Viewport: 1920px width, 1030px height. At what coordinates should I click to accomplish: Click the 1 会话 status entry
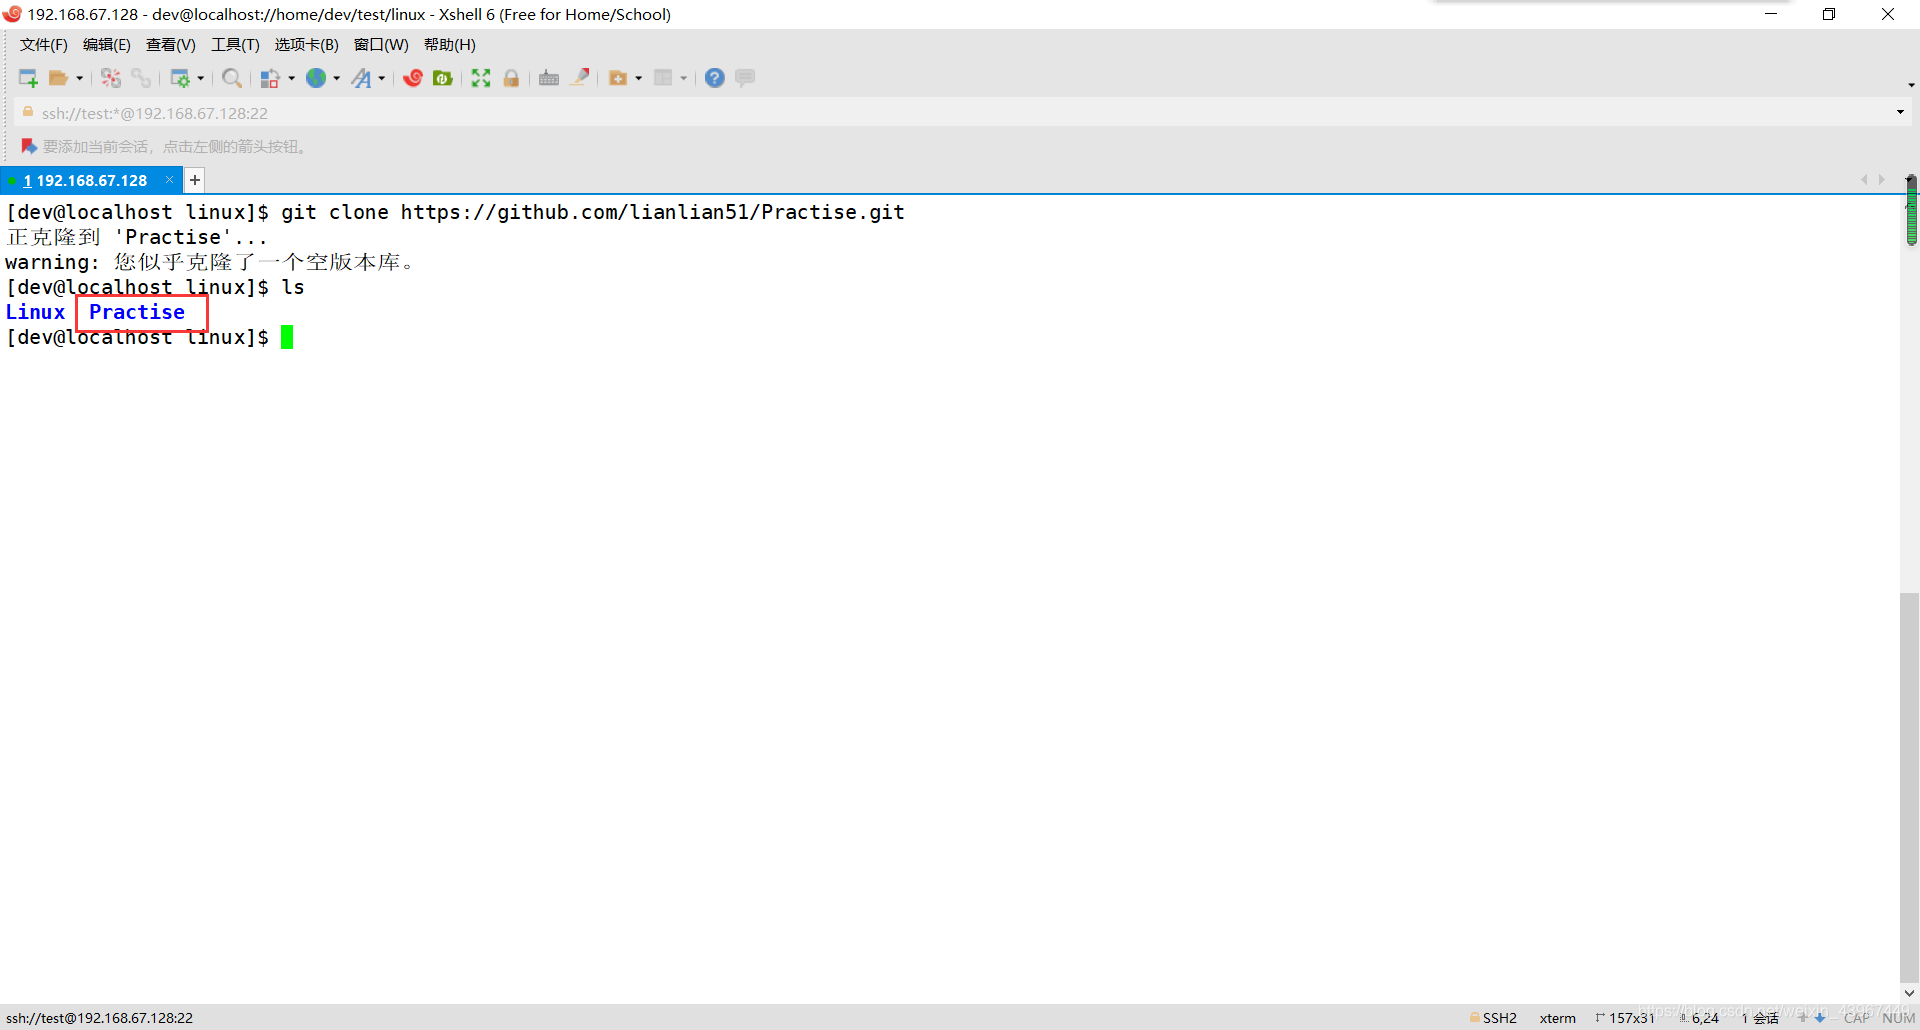(1760, 1018)
